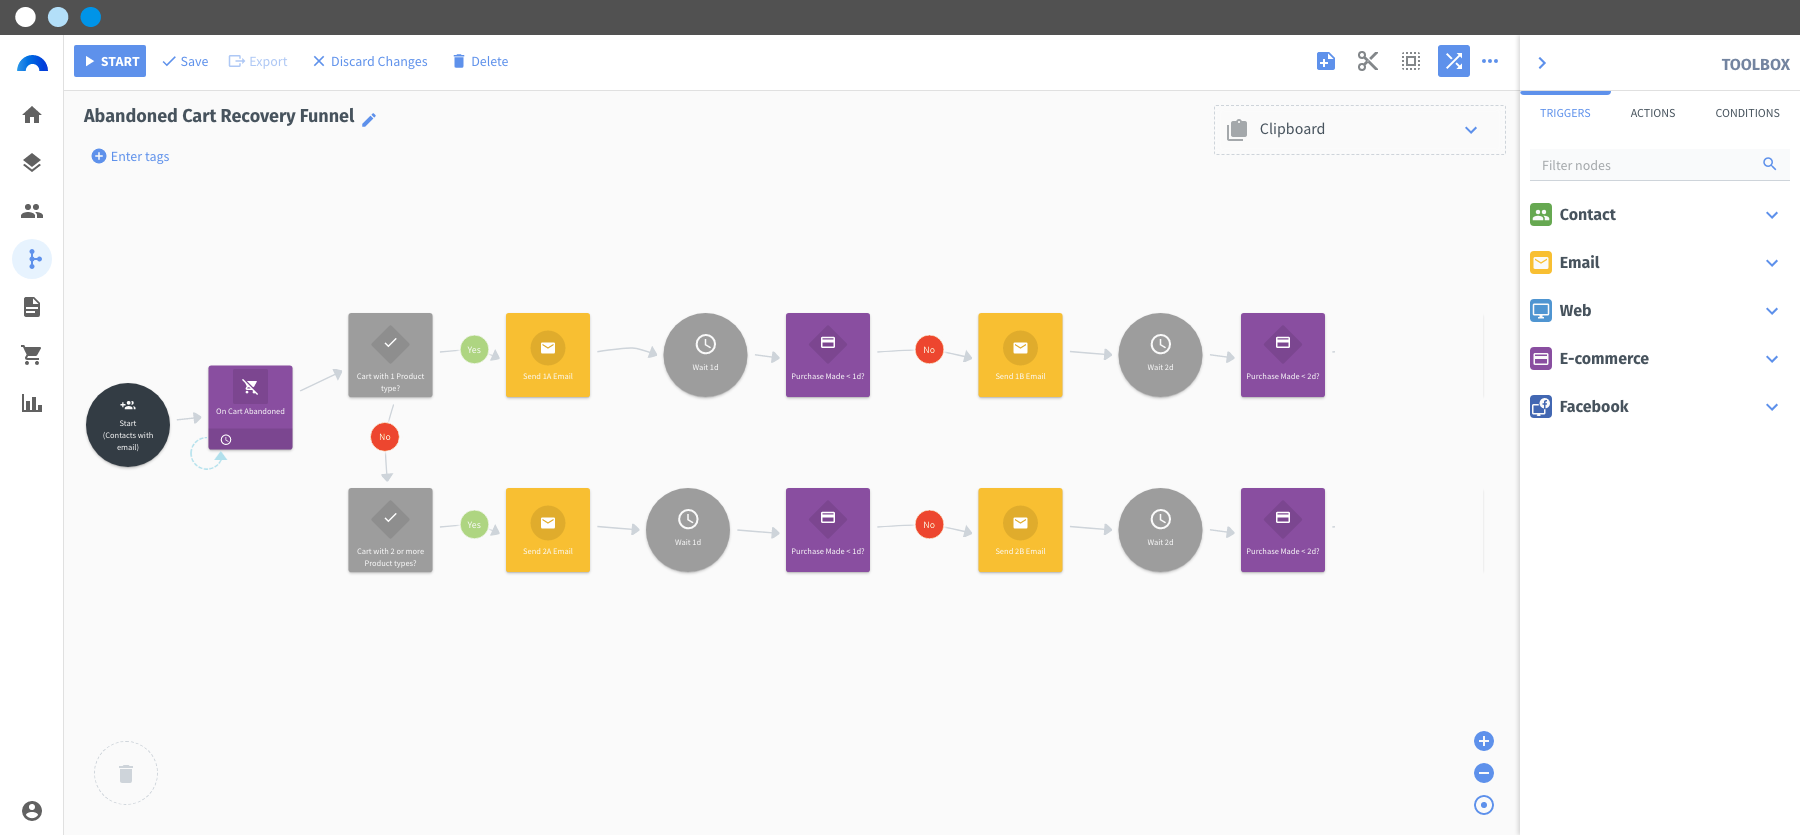Image resolution: width=1800 pixels, height=835 pixels.
Task: Open the bar chart reports icon
Action: click(x=32, y=403)
